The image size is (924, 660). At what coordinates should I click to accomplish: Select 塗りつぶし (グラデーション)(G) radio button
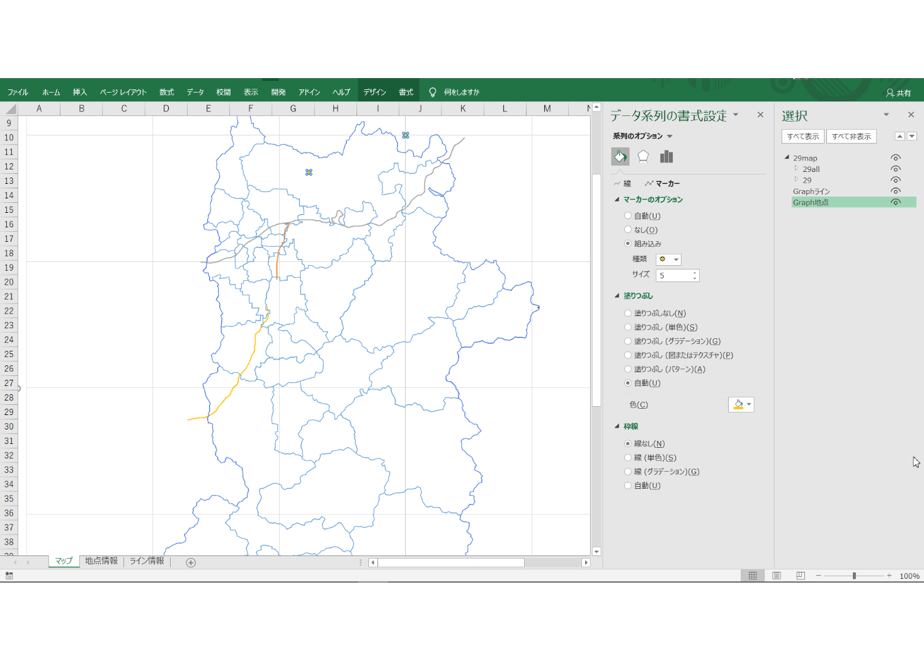628,341
